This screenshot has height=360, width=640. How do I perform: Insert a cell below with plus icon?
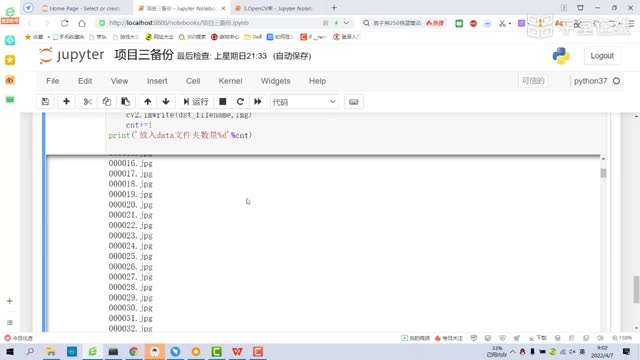point(66,102)
